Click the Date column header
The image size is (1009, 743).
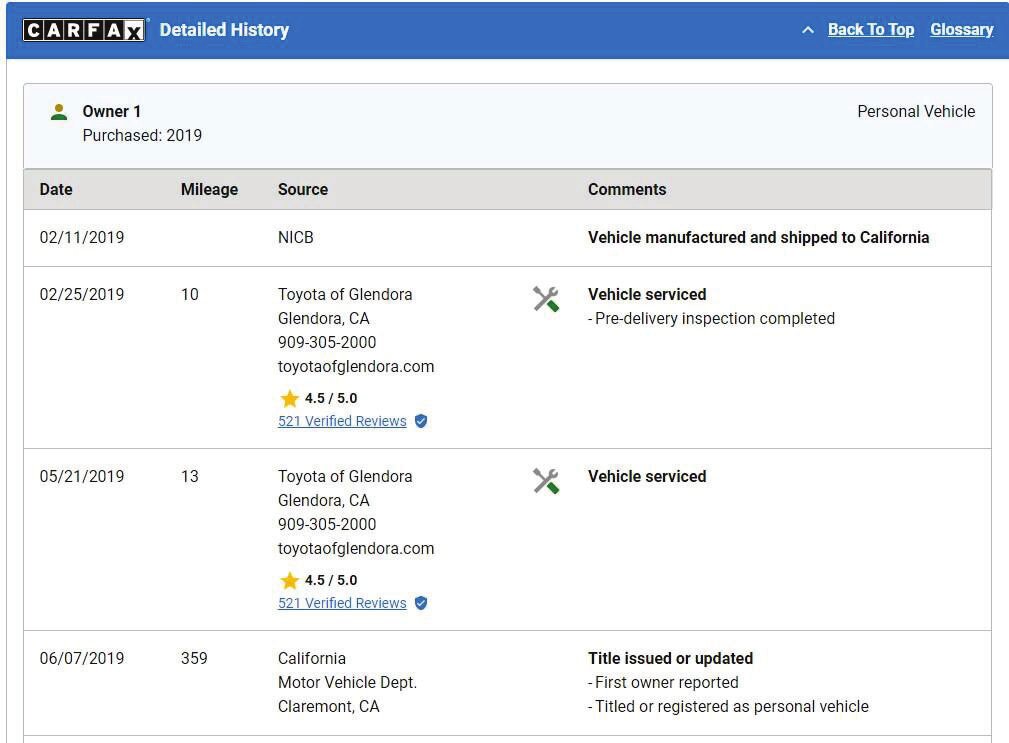pyautogui.click(x=56, y=190)
